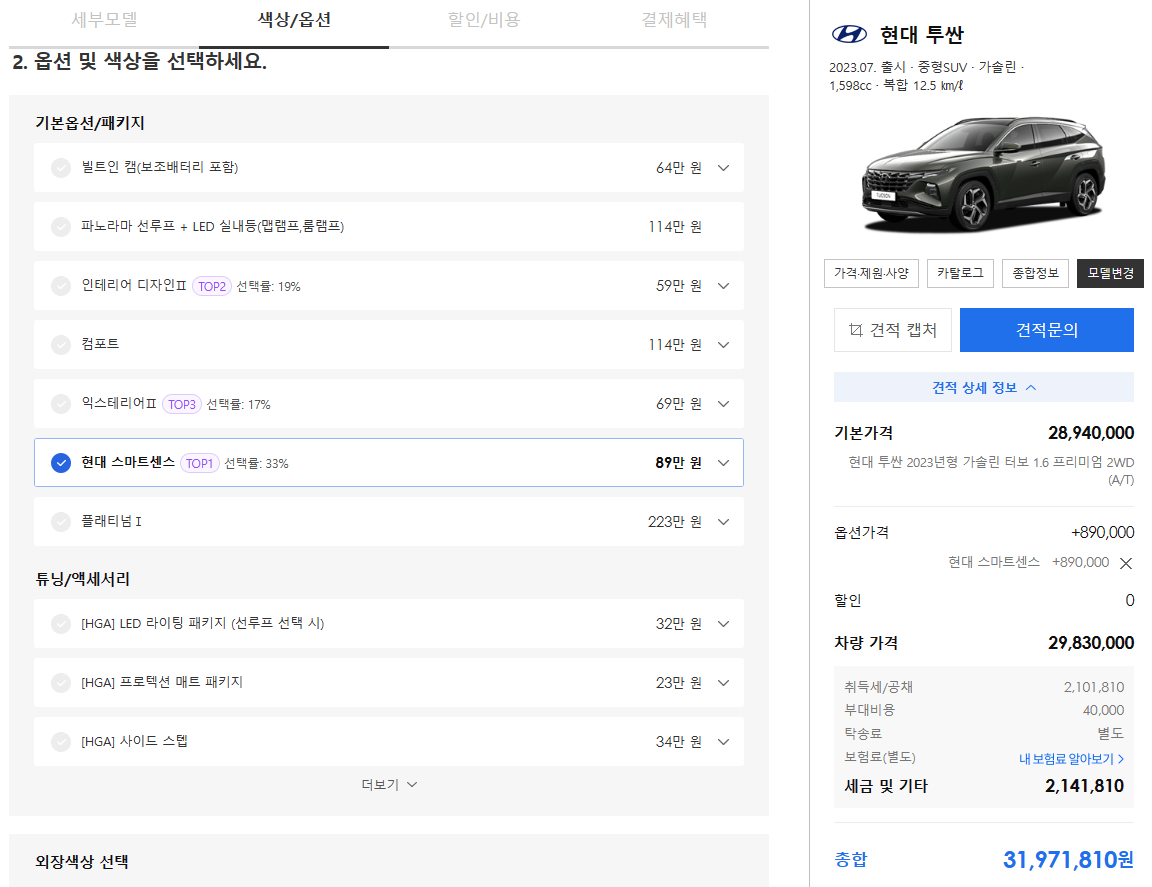The image size is (1152, 887).
Task: Remove 현대 스마트센스 option with X icon
Action: tap(1126, 563)
